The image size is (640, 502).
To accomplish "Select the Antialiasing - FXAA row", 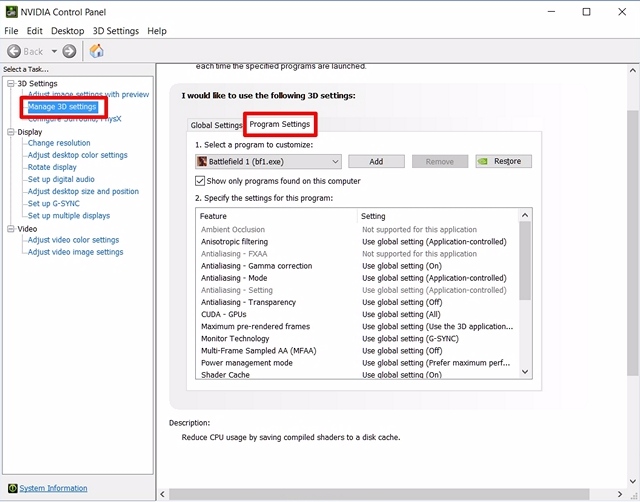I will pyautogui.click(x=358, y=254).
